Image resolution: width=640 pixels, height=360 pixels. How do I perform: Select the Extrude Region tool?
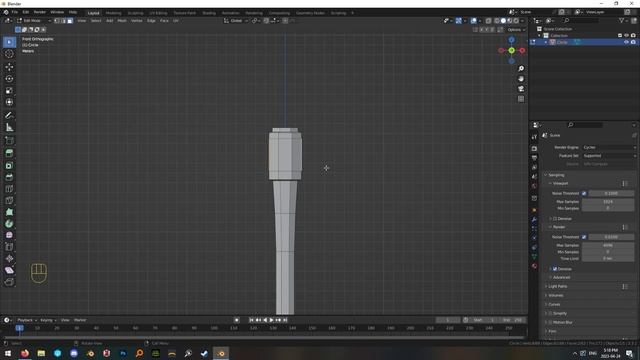point(9,153)
